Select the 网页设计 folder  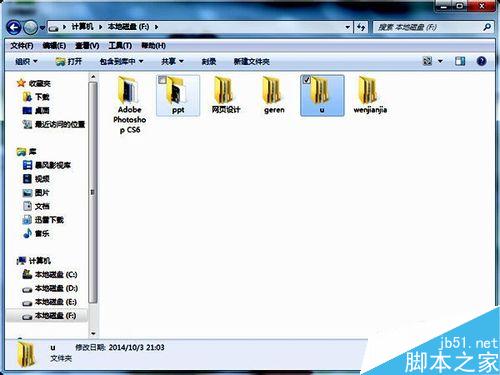tap(226, 95)
